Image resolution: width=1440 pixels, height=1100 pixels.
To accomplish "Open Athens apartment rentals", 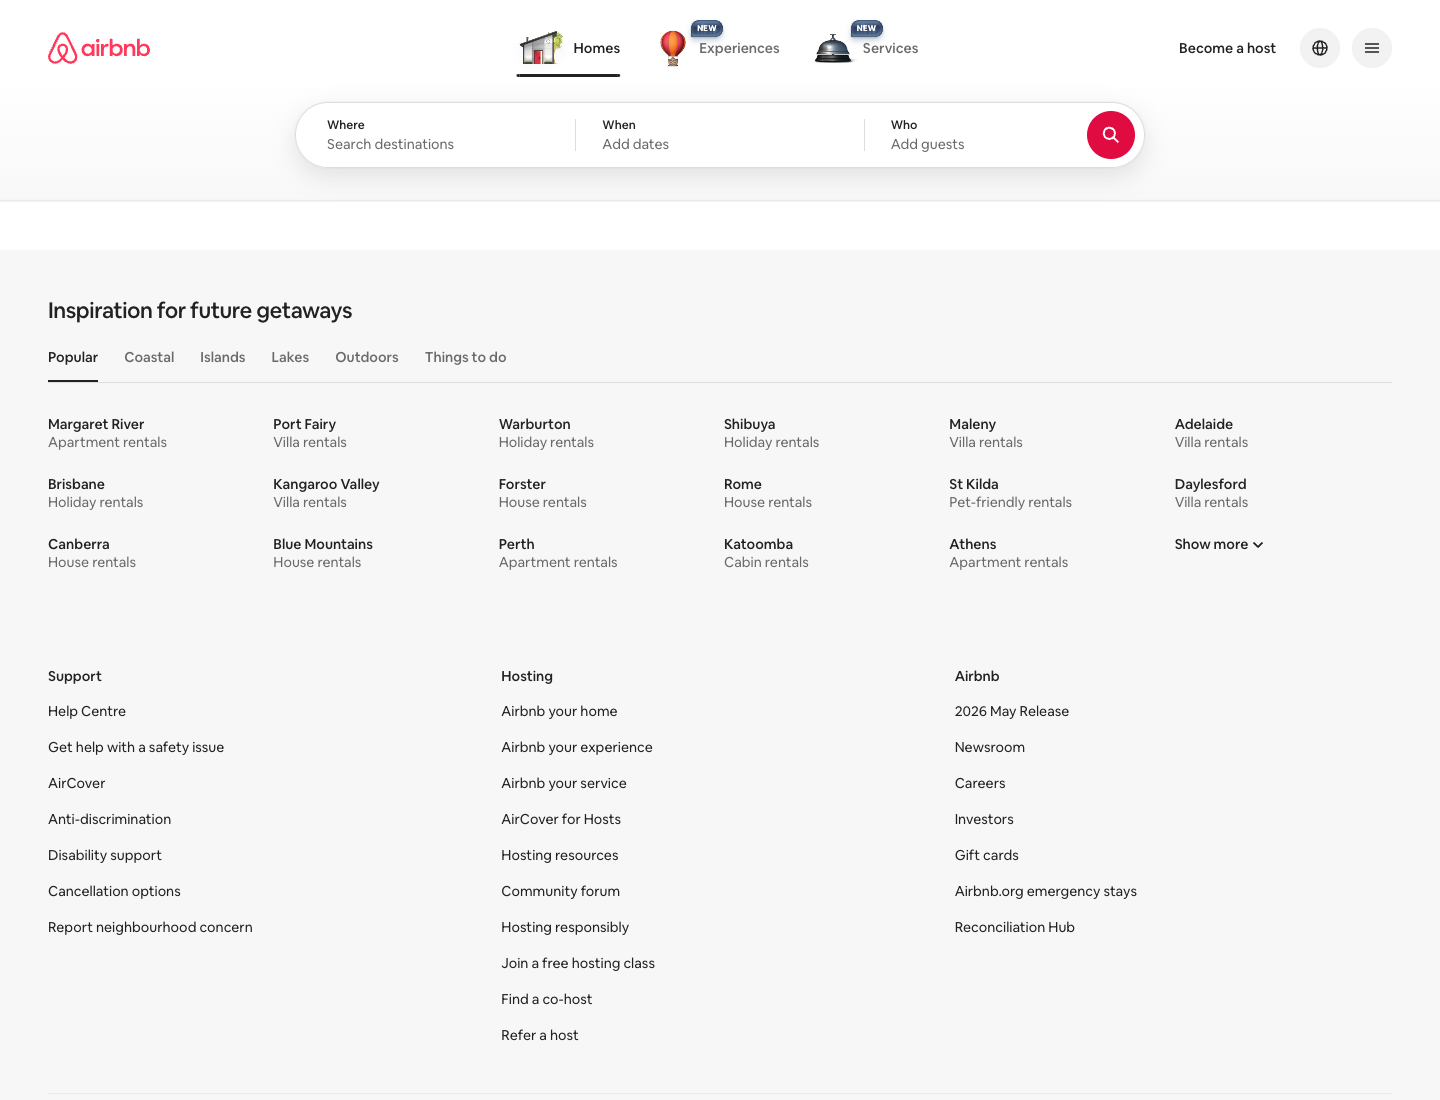I will click(x=1008, y=553).
